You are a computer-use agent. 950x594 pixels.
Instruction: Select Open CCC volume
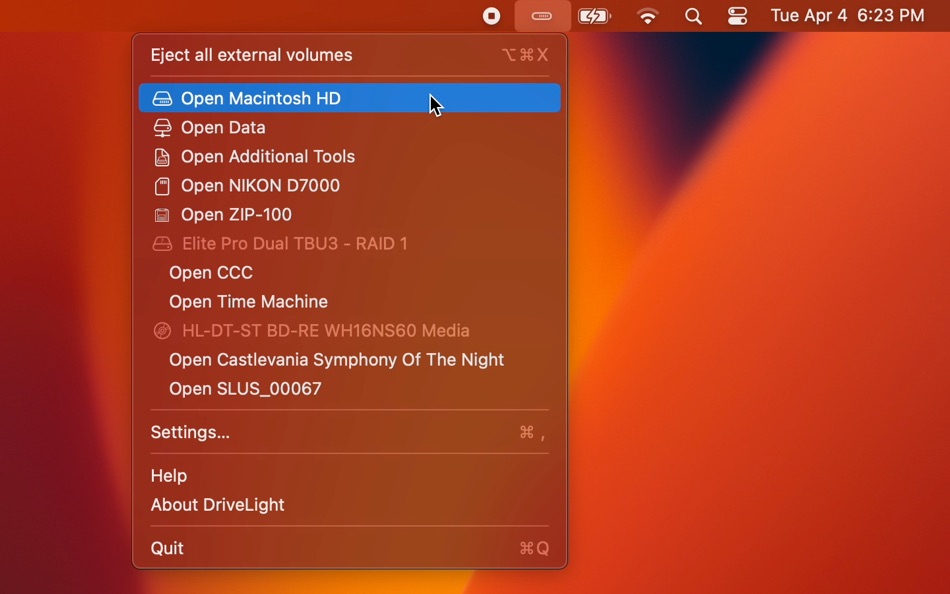tap(350, 273)
